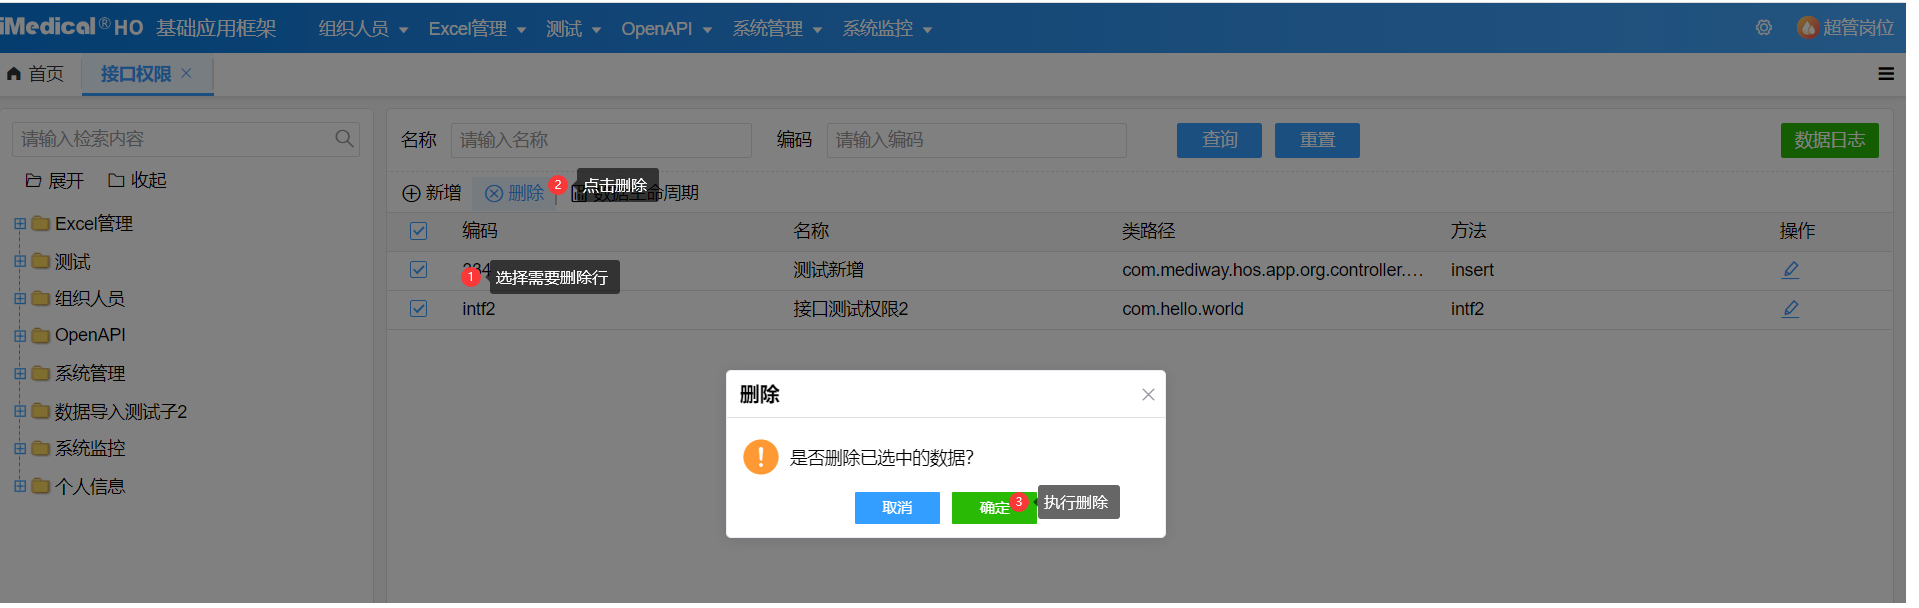Image resolution: width=1919 pixels, height=608 pixels.
Task: Switch to the 首页 home tab
Action: pyautogui.click(x=36, y=74)
